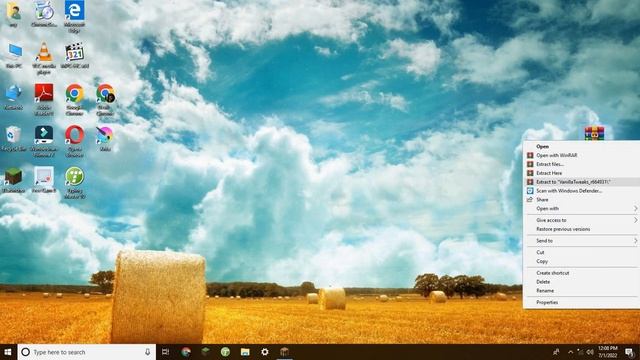Select the Typing Master 10 desktop icon

click(x=74, y=183)
